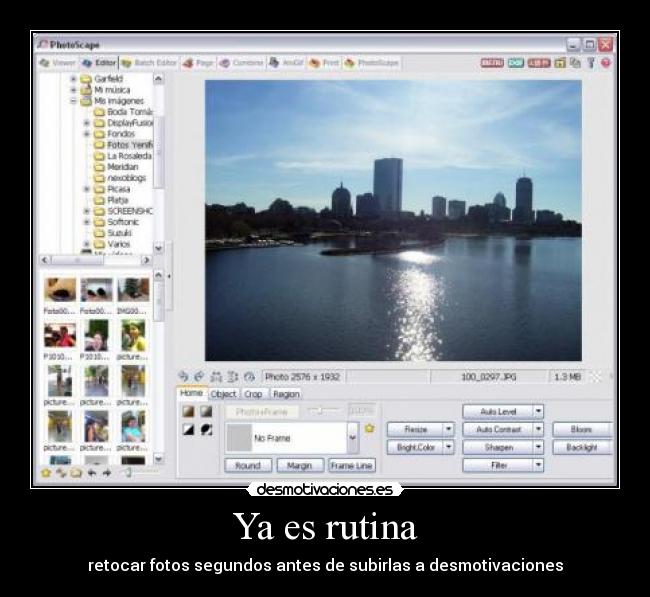The height and width of the screenshot is (597, 650).
Task: Click the back arrow under the thumbnail list
Action: tap(92, 472)
